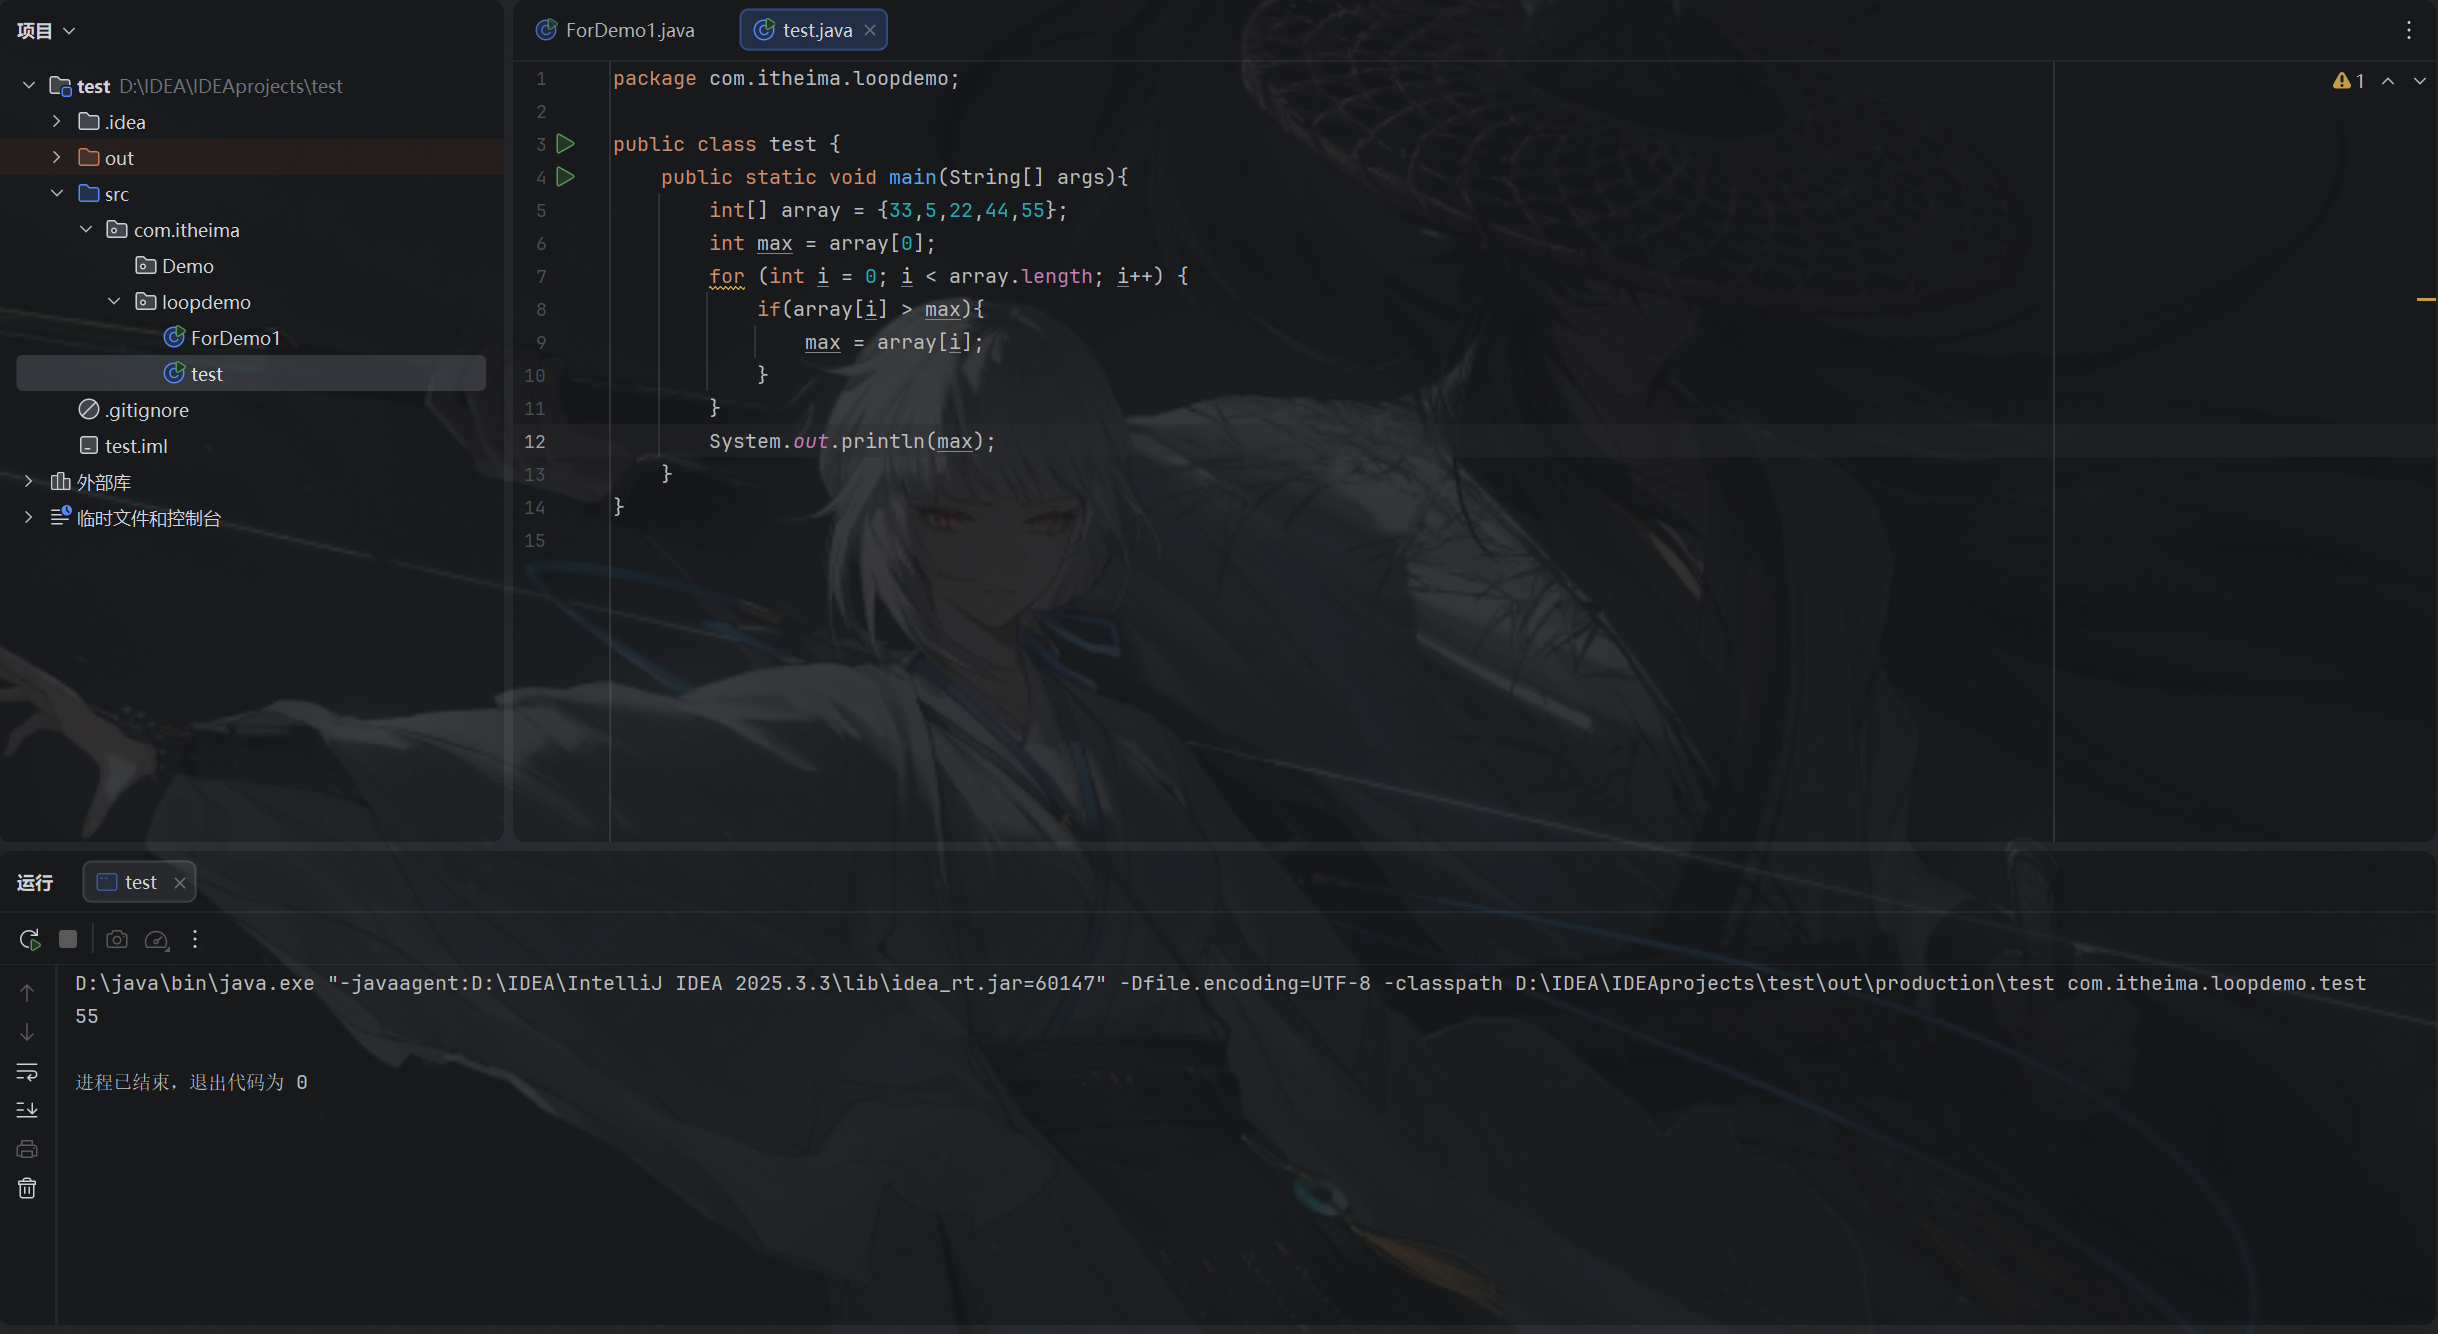The height and width of the screenshot is (1334, 2438).
Task: Collapse the test project root node
Action: [x=29, y=86]
